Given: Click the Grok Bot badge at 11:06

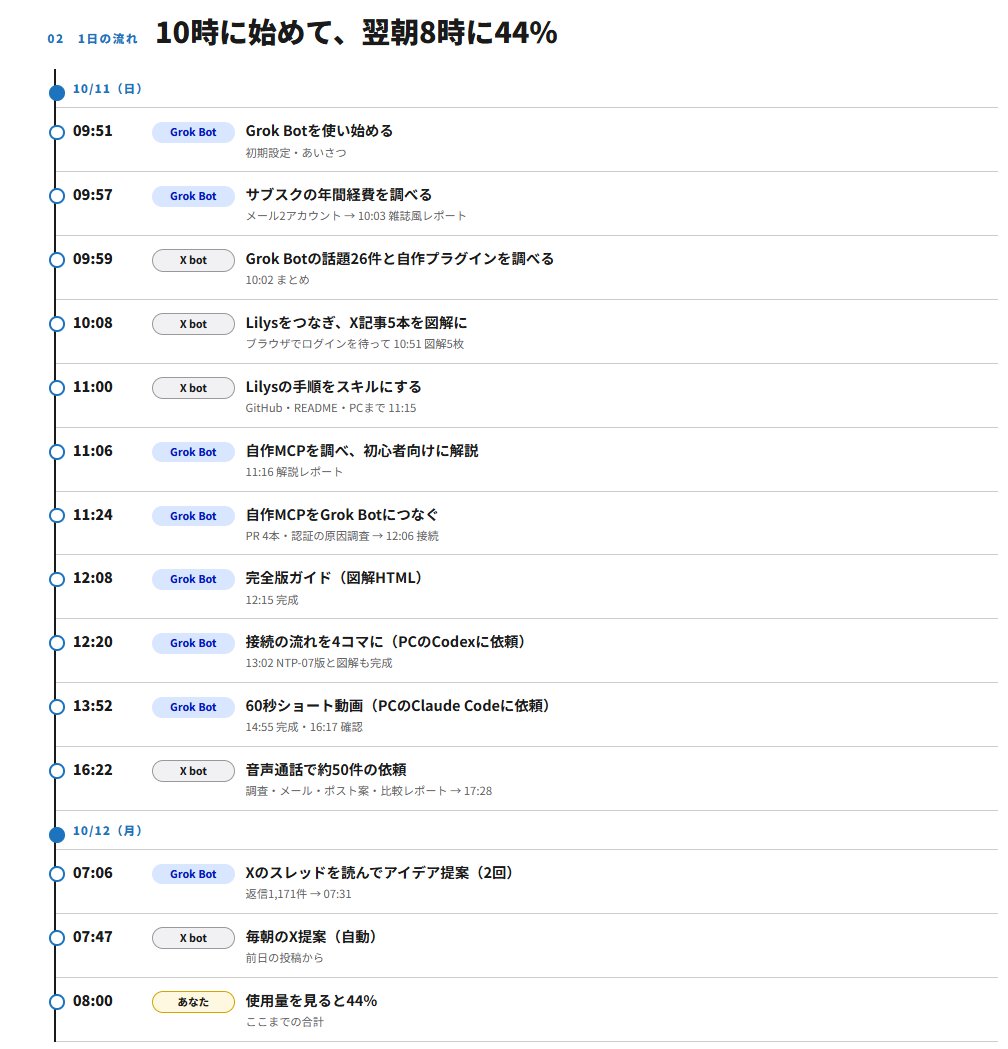Looking at the screenshot, I should pos(193,452).
